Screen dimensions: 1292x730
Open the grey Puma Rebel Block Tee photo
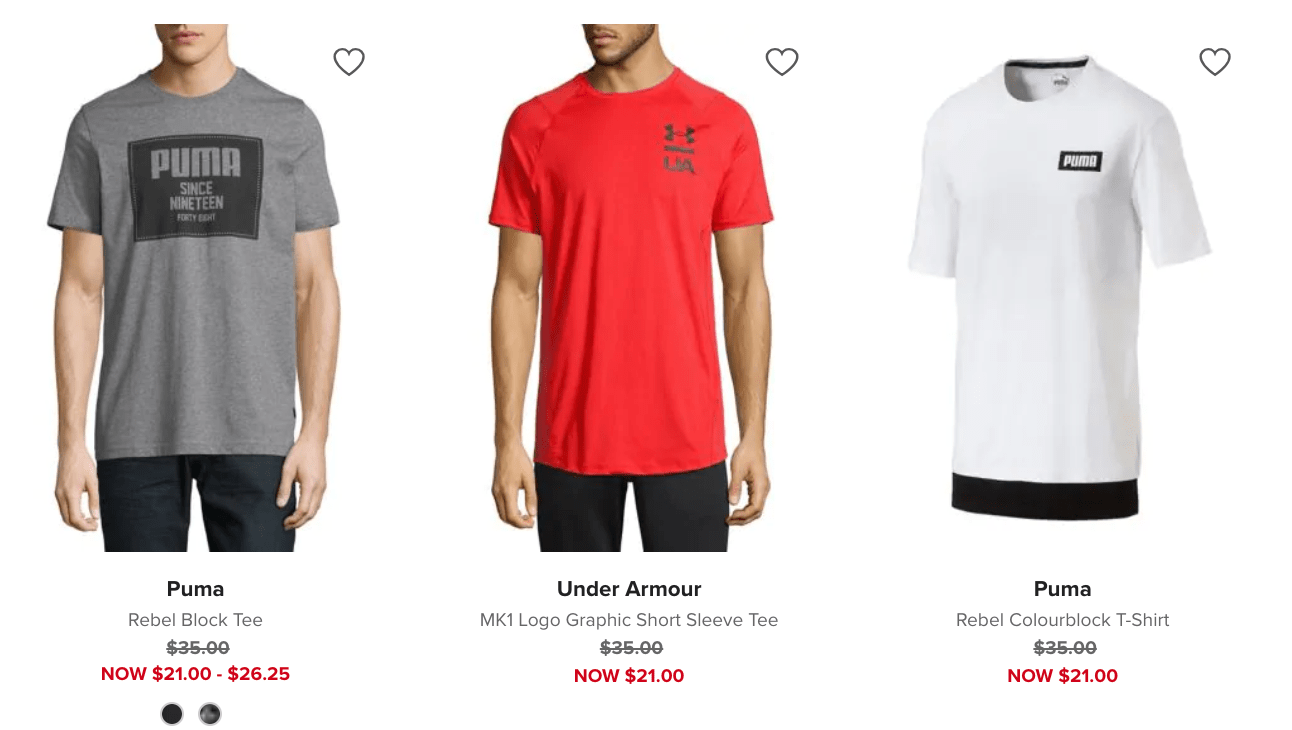coord(196,288)
